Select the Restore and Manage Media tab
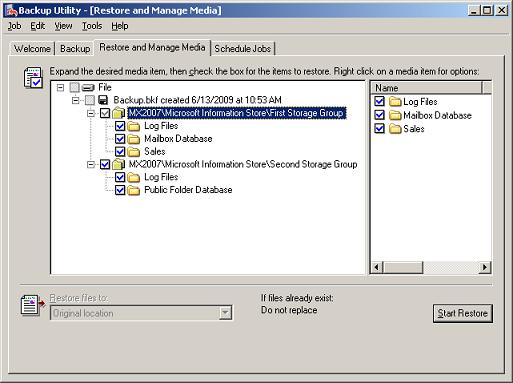 pyautogui.click(x=152, y=47)
